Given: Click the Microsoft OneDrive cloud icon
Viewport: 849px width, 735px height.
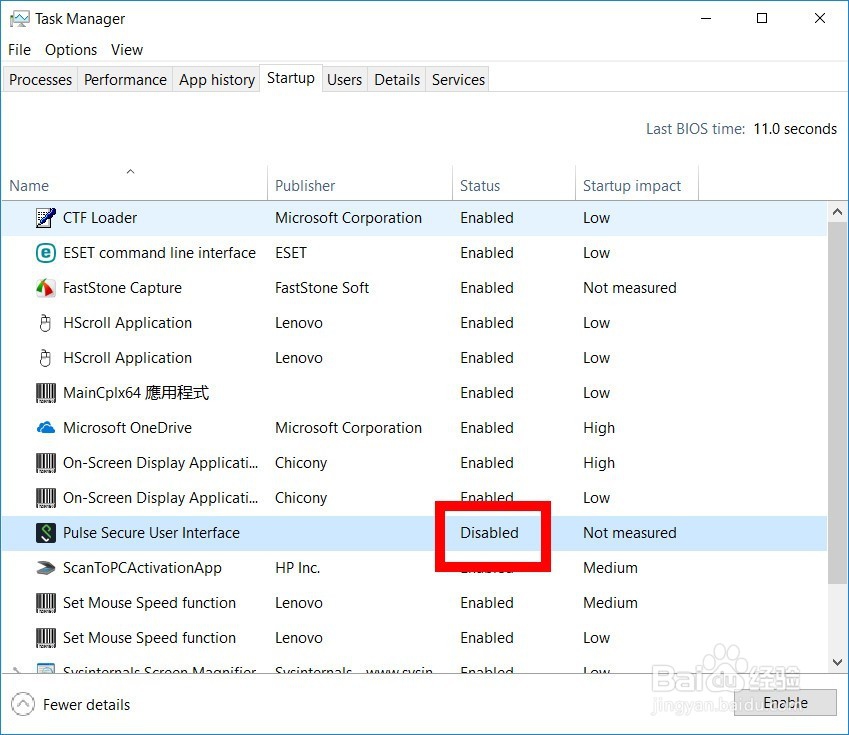Looking at the screenshot, I should (45, 428).
